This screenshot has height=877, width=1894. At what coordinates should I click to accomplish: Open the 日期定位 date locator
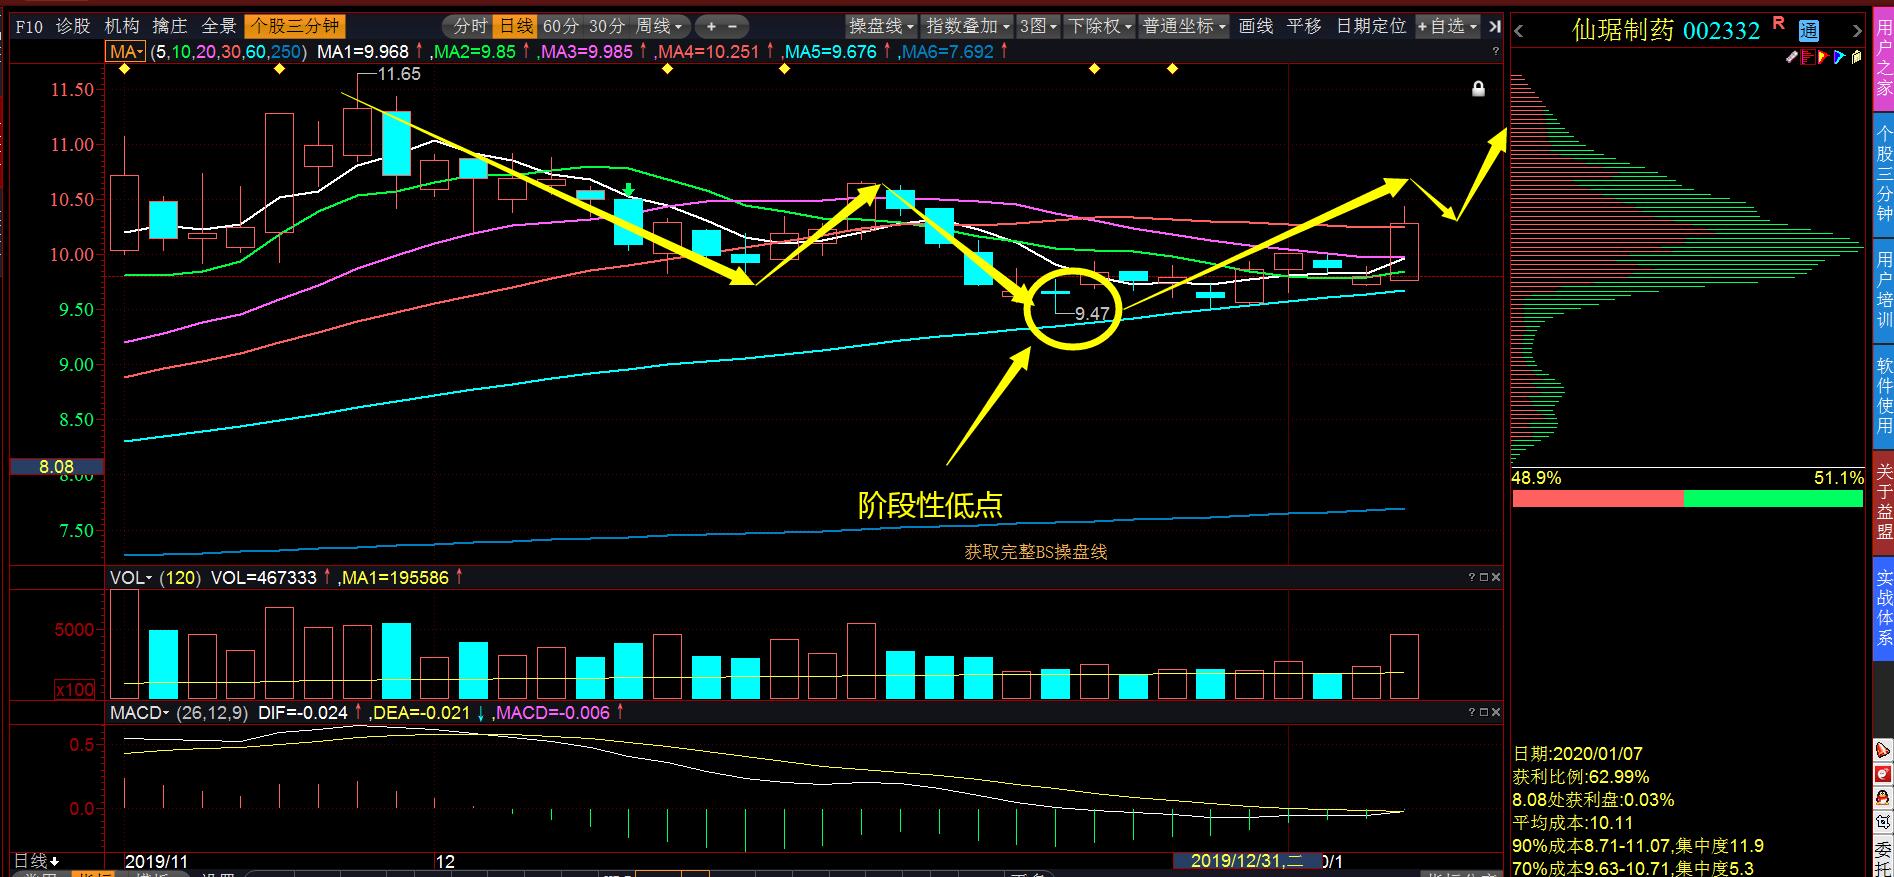[x=1371, y=26]
